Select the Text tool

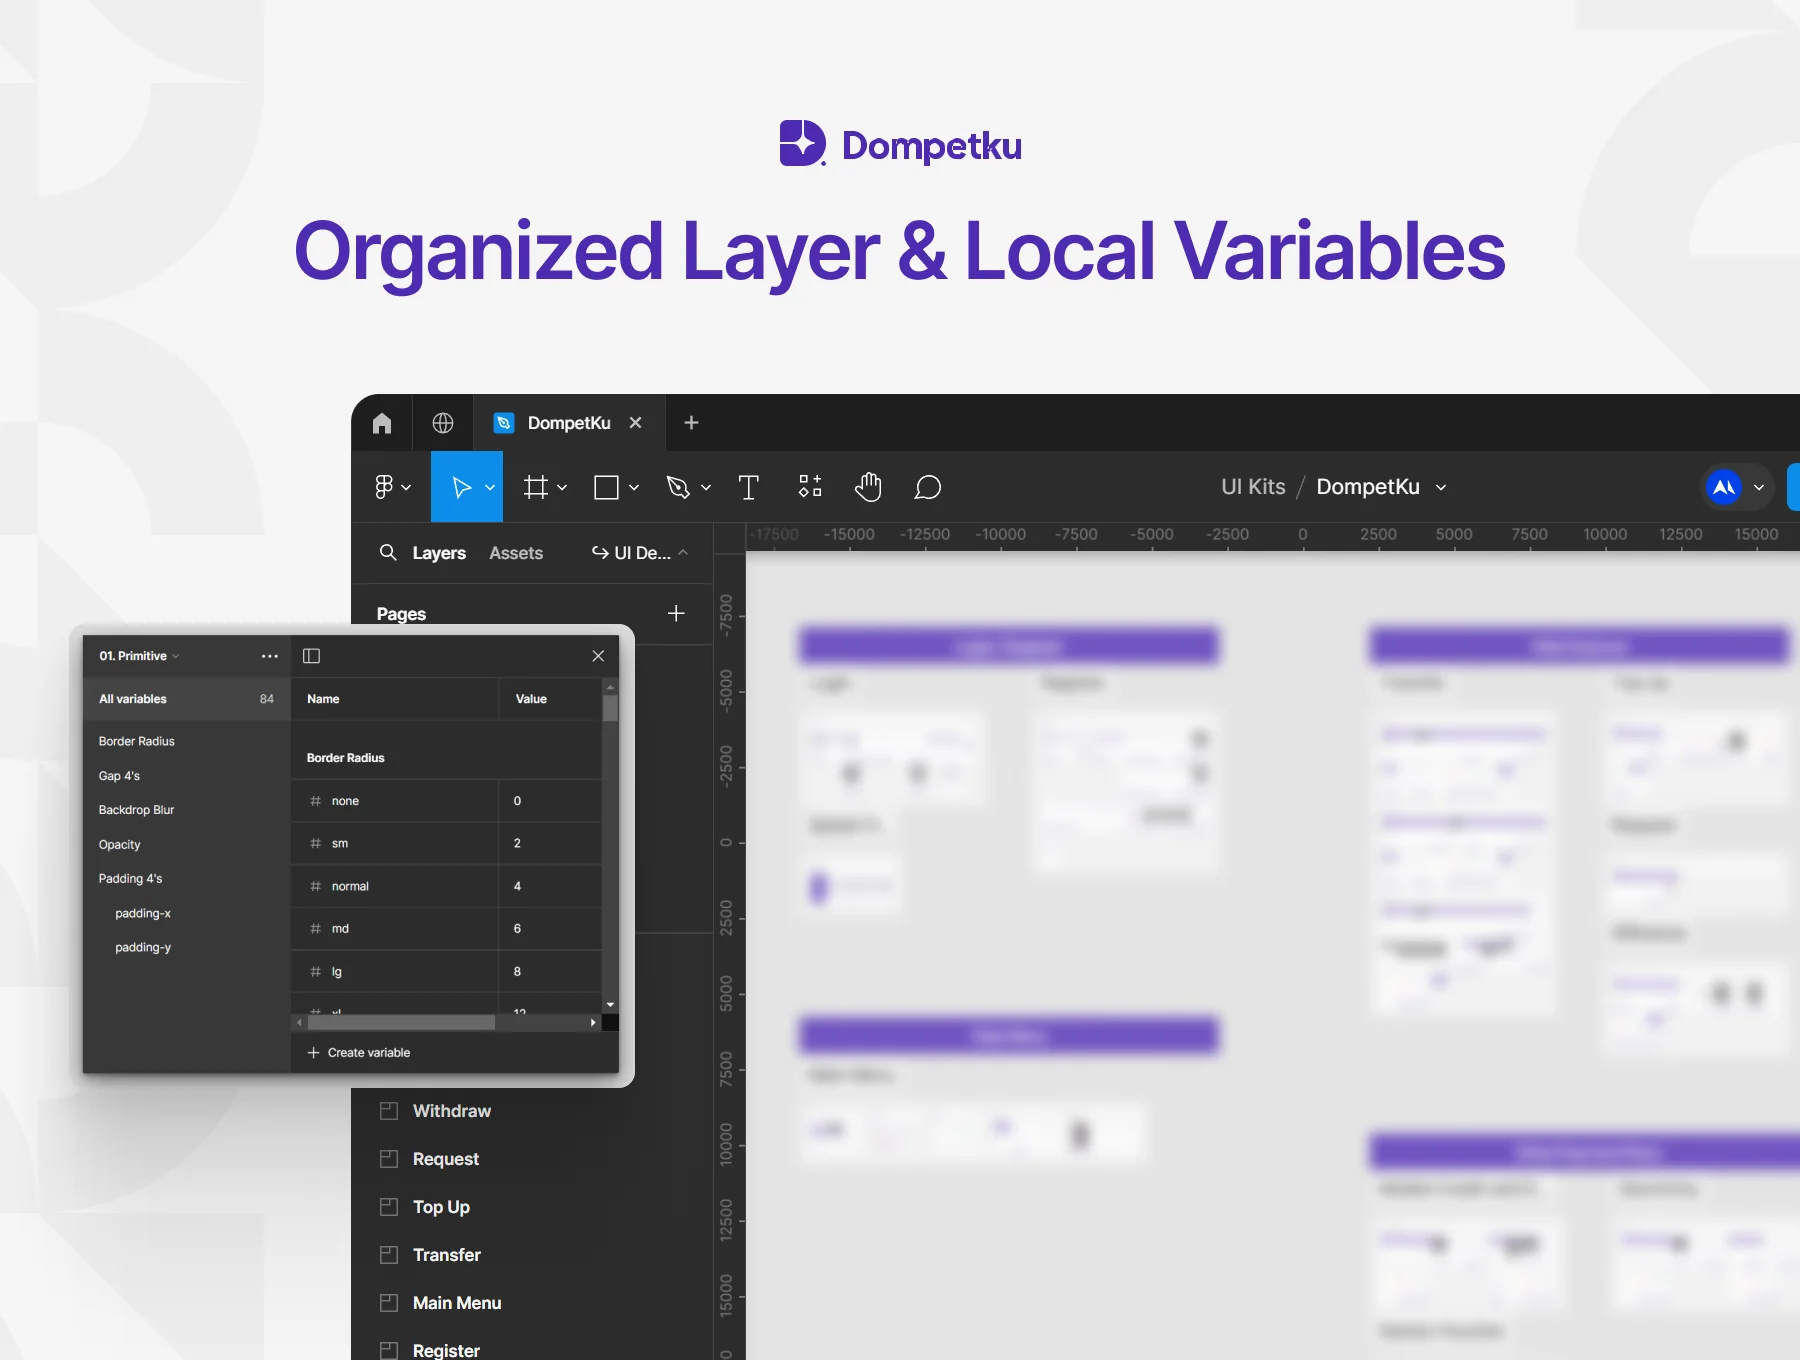pyautogui.click(x=748, y=487)
